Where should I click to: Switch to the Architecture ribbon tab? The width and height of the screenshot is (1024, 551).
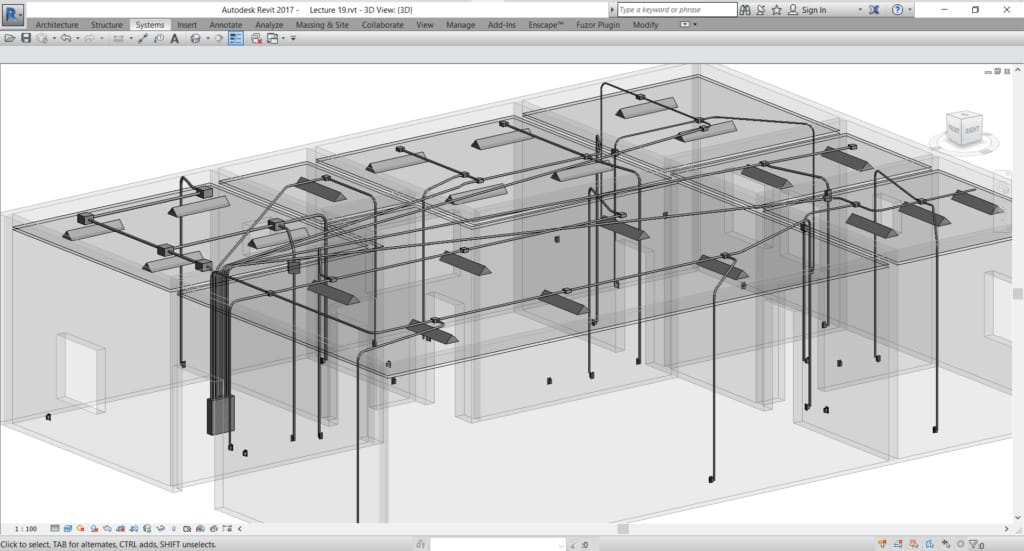coord(57,25)
